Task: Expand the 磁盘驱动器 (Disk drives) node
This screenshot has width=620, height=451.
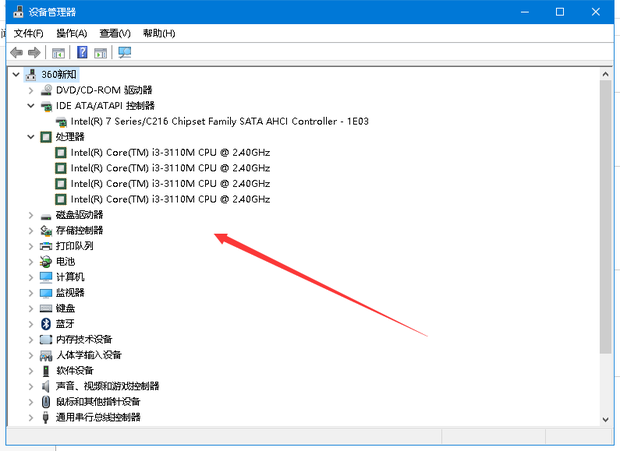Action: (x=31, y=215)
